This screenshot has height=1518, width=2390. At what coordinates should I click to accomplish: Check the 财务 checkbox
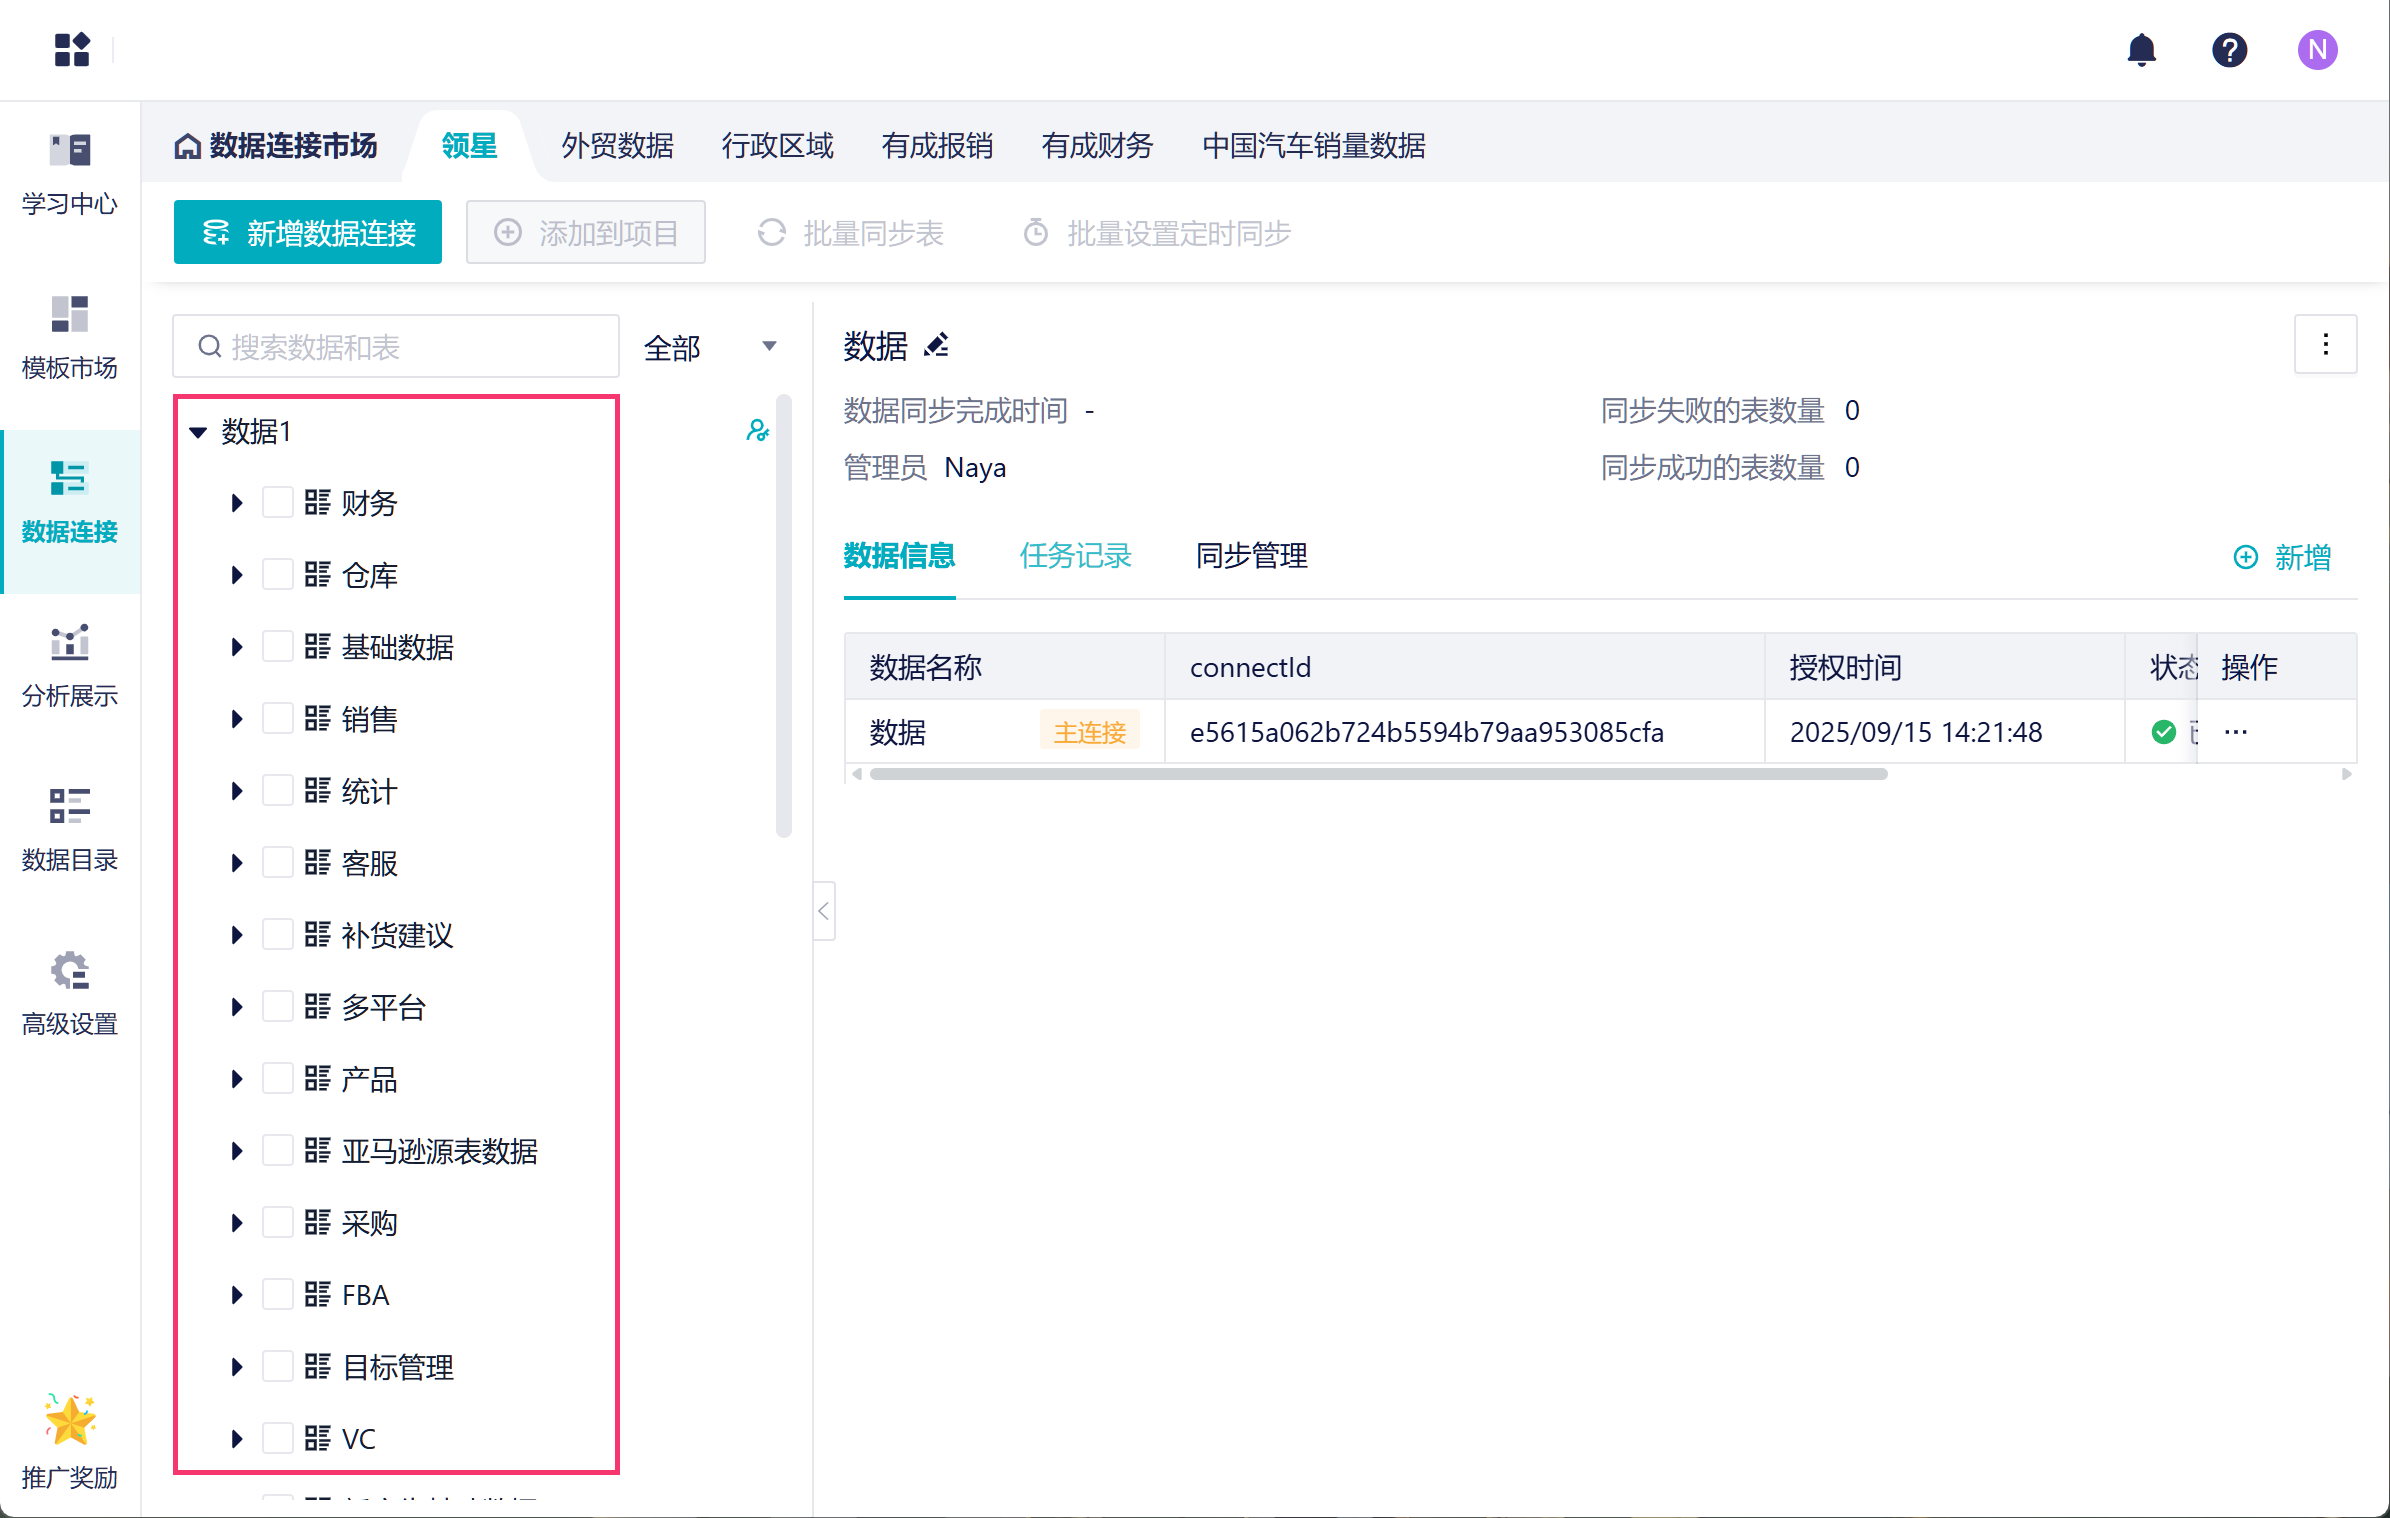click(277, 502)
